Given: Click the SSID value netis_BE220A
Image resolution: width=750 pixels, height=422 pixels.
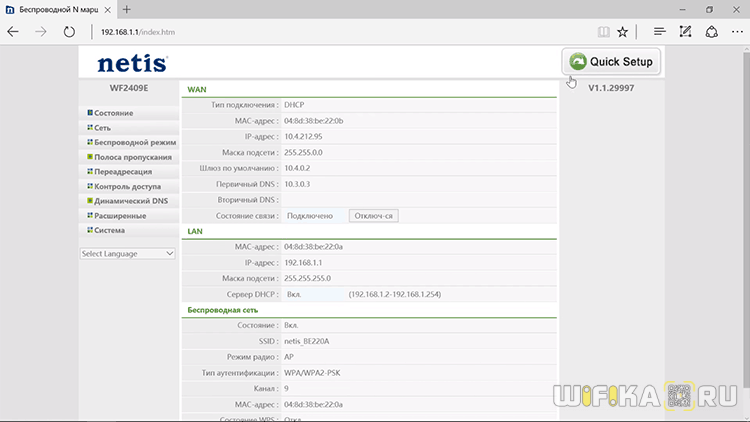Looking at the screenshot, I should [x=307, y=341].
